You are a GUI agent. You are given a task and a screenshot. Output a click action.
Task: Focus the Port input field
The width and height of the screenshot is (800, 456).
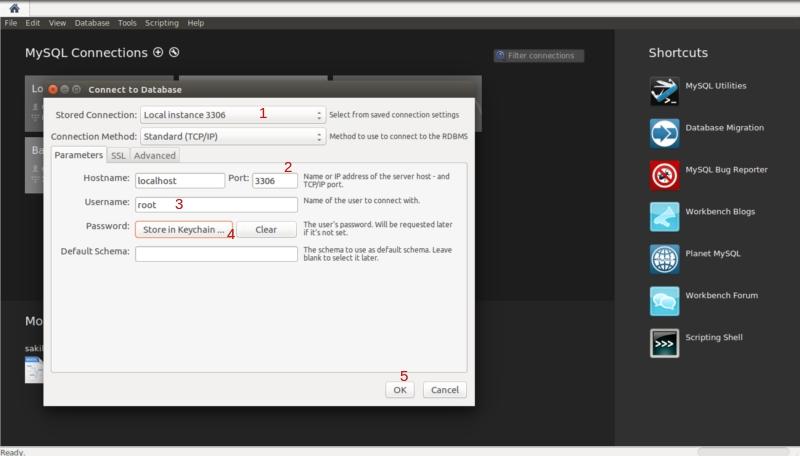(x=274, y=181)
